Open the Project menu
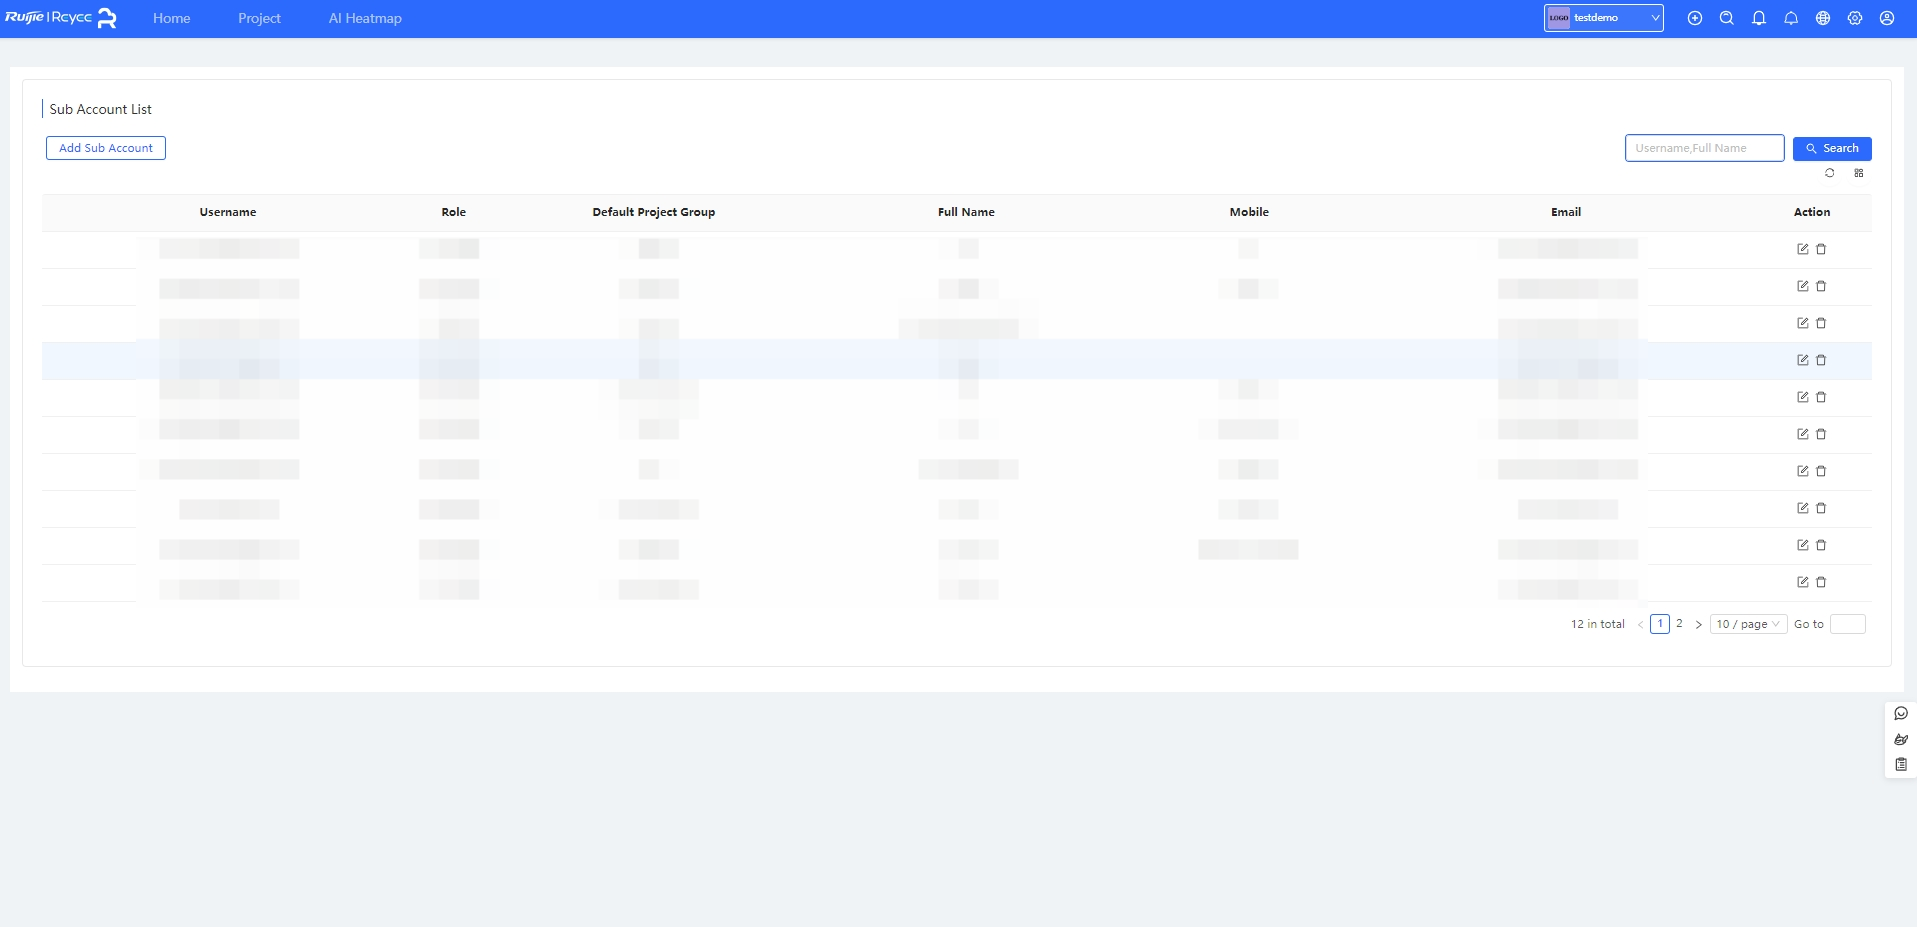This screenshot has width=1917, height=927. coord(259,18)
